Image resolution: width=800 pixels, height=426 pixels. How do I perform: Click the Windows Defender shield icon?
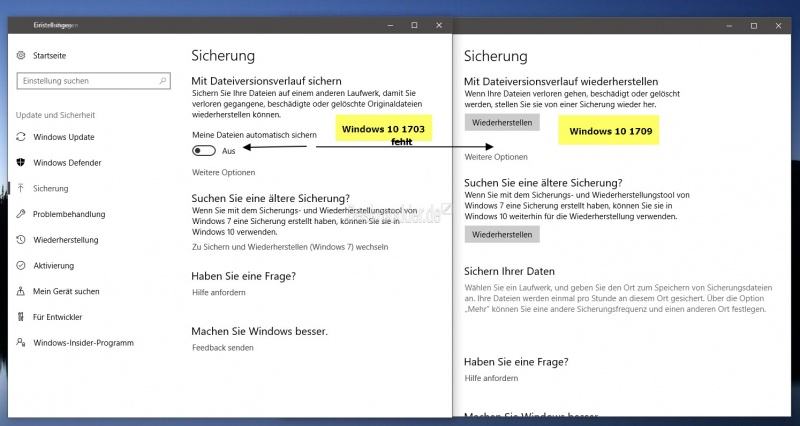click(x=21, y=162)
